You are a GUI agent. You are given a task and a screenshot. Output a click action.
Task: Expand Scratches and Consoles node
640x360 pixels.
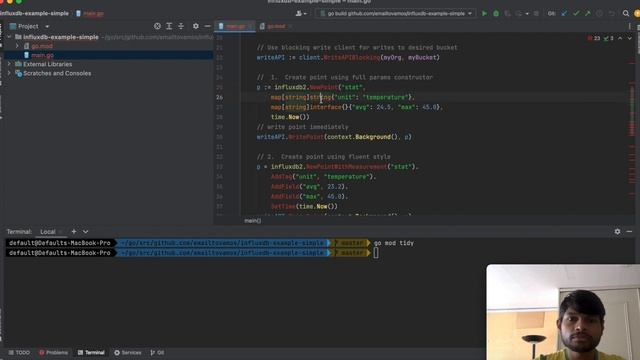point(9,73)
